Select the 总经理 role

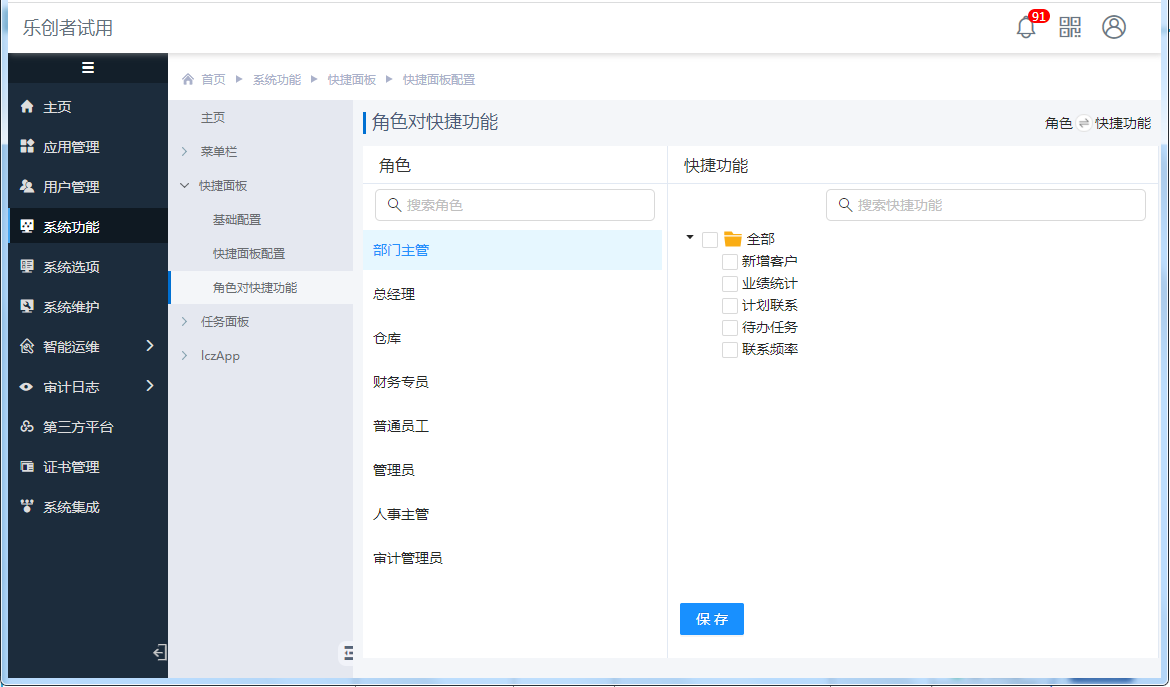click(x=394, y=294)
